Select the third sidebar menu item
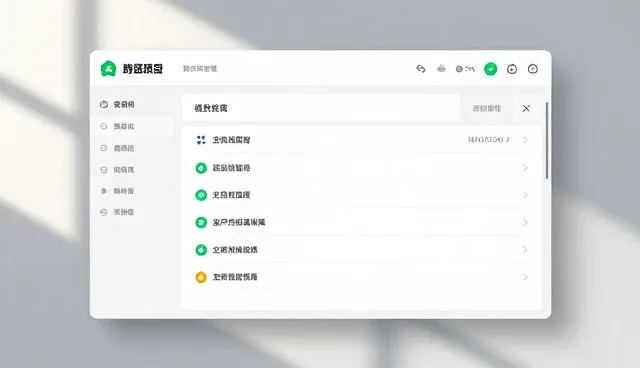 [132, 148]
